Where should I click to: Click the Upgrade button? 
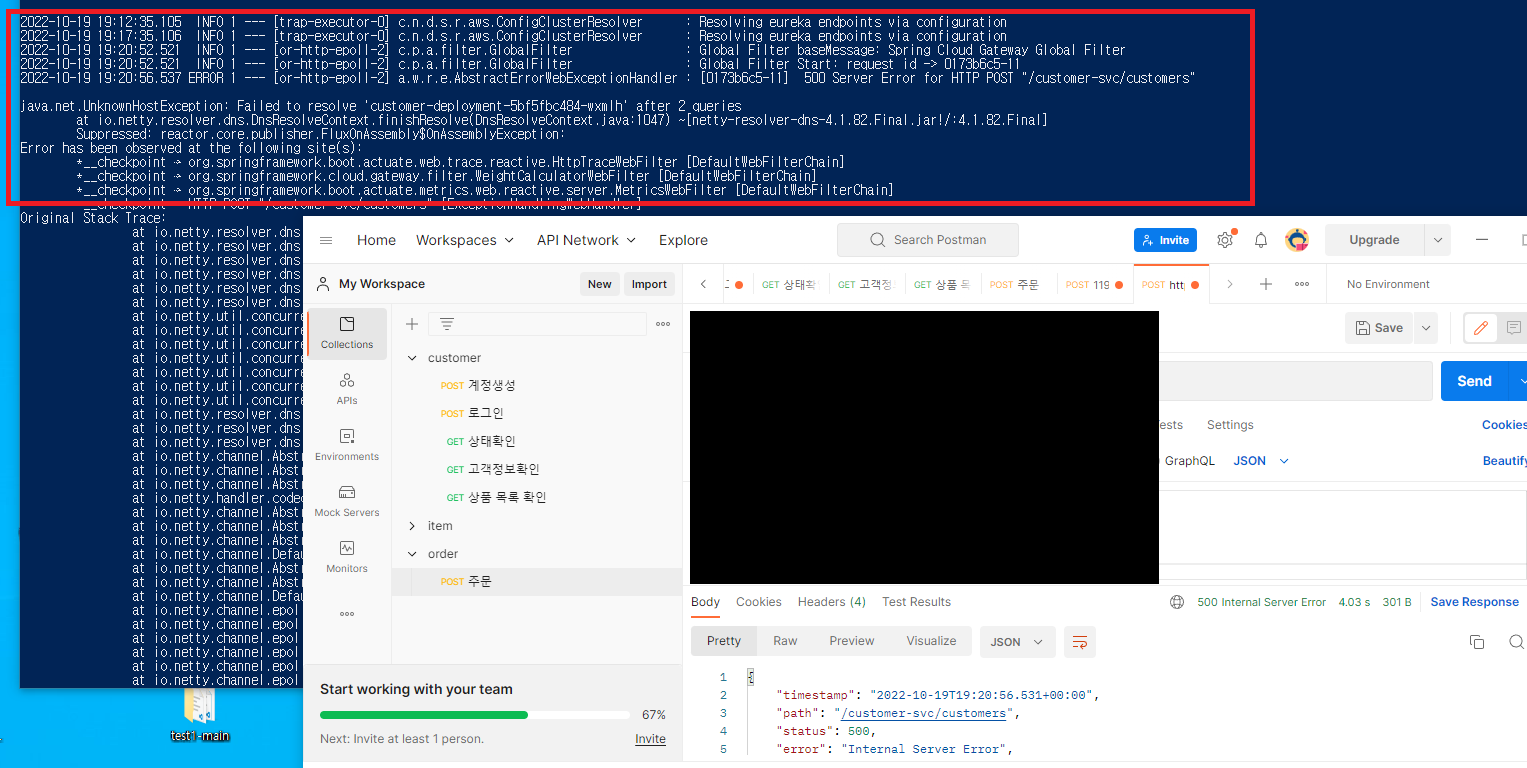click(1374, 240)
